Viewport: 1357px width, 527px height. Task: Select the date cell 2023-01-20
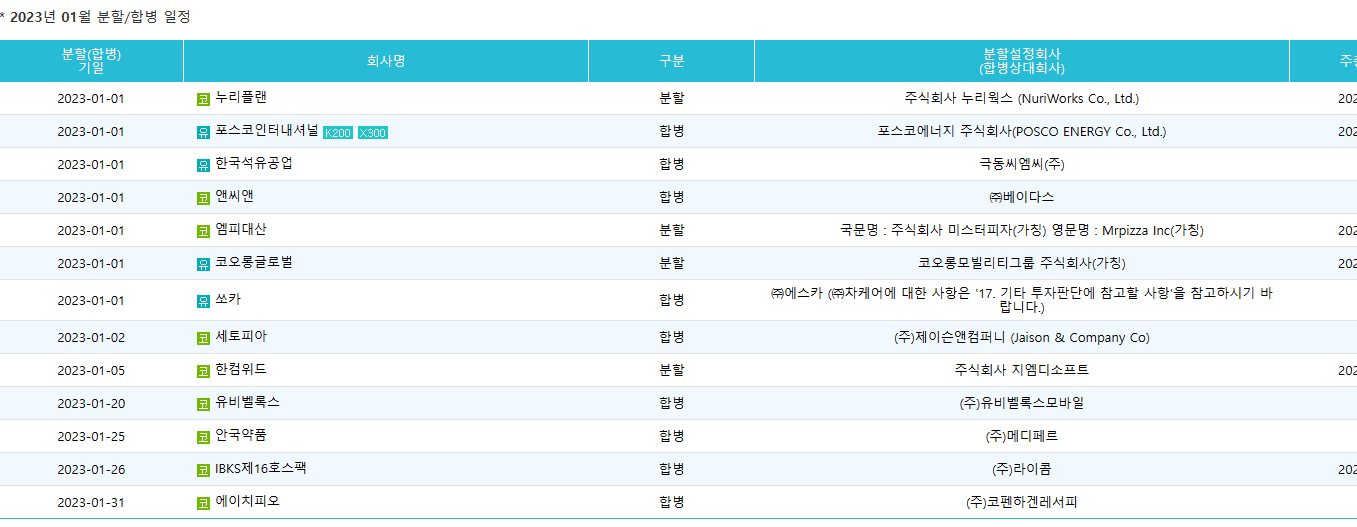(91, 404)
